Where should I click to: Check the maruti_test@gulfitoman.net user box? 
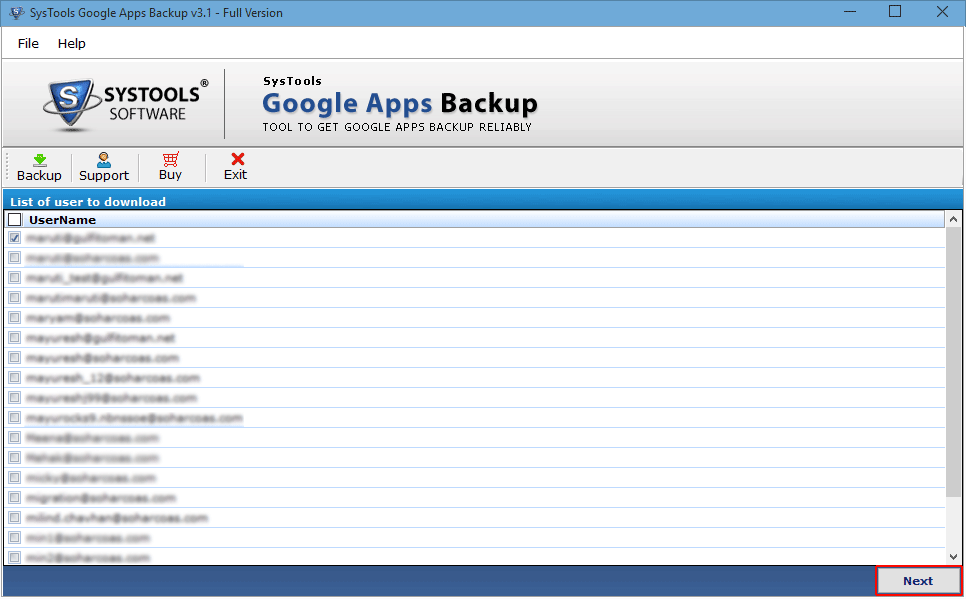[x=15, y=278]
